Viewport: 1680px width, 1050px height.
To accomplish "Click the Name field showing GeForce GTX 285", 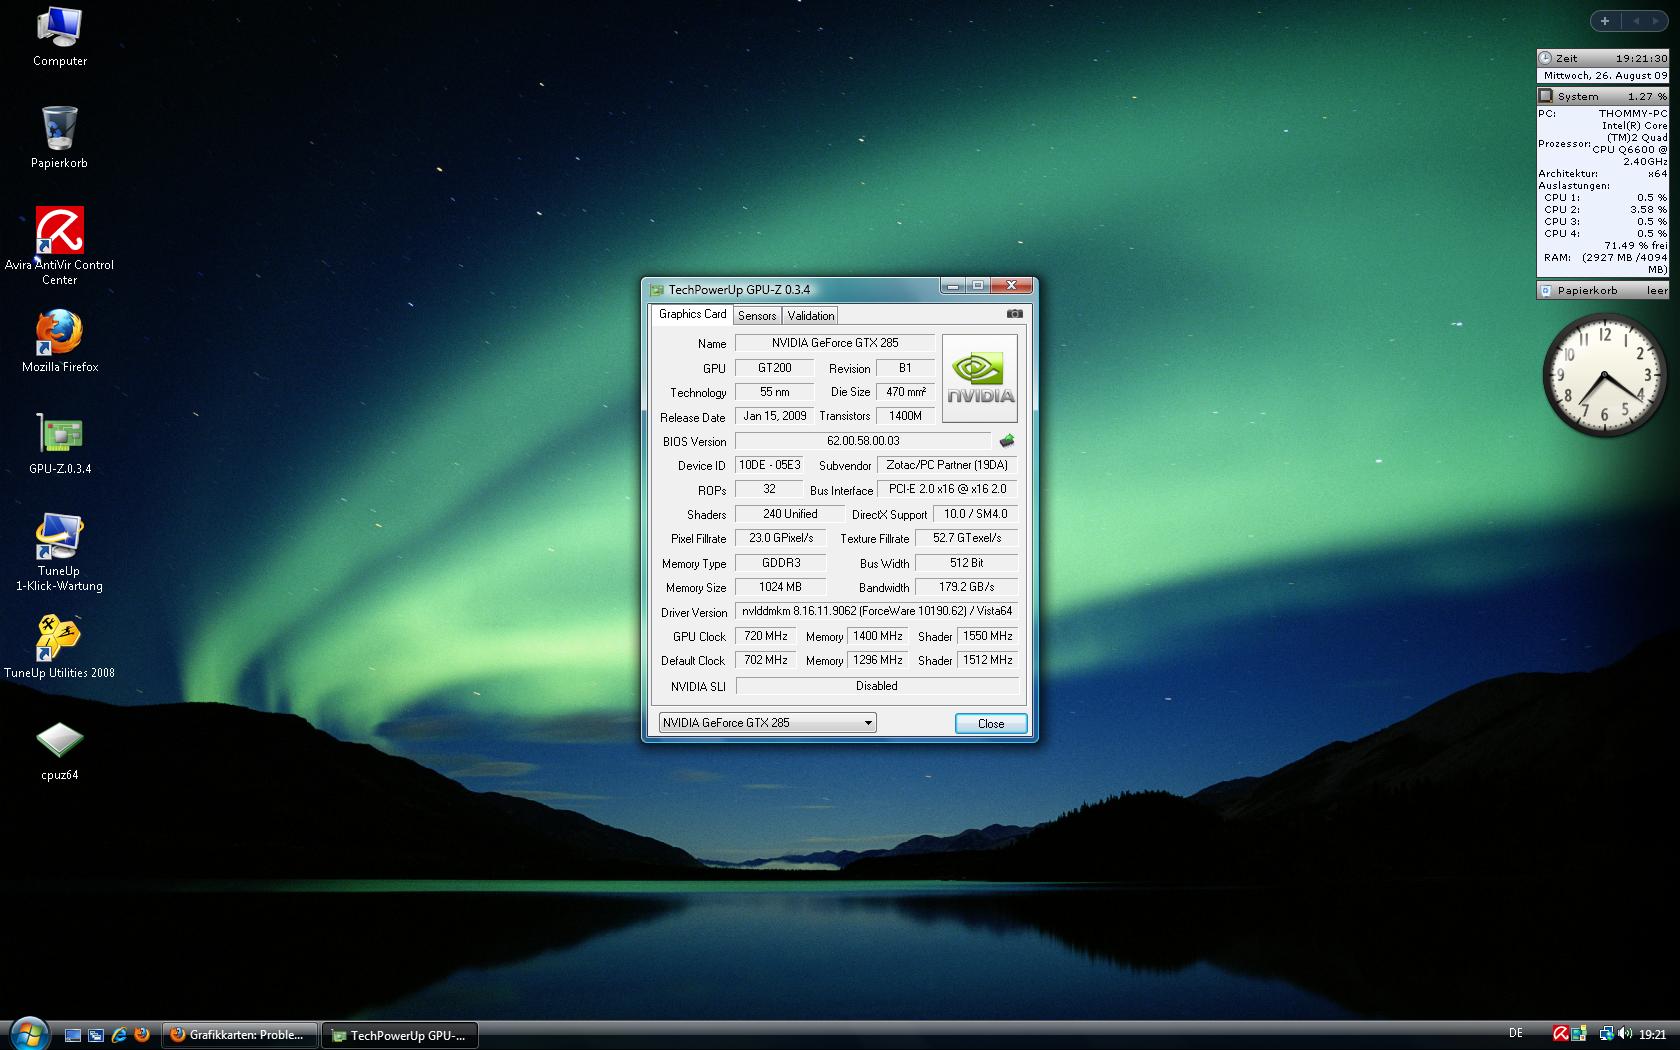I will (x=834, y=343).
